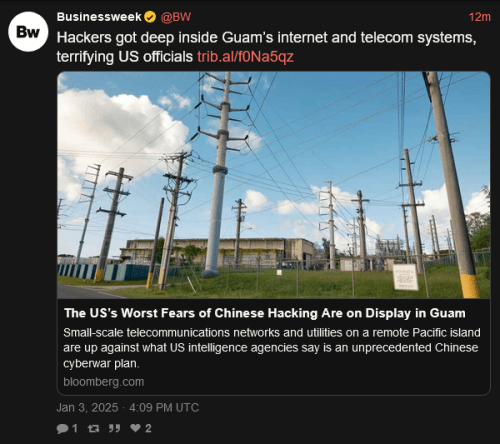Like the tweet with the heart icon
Image resolution: width=500 pixels, height=444 pixels.
tap(135, 428)
